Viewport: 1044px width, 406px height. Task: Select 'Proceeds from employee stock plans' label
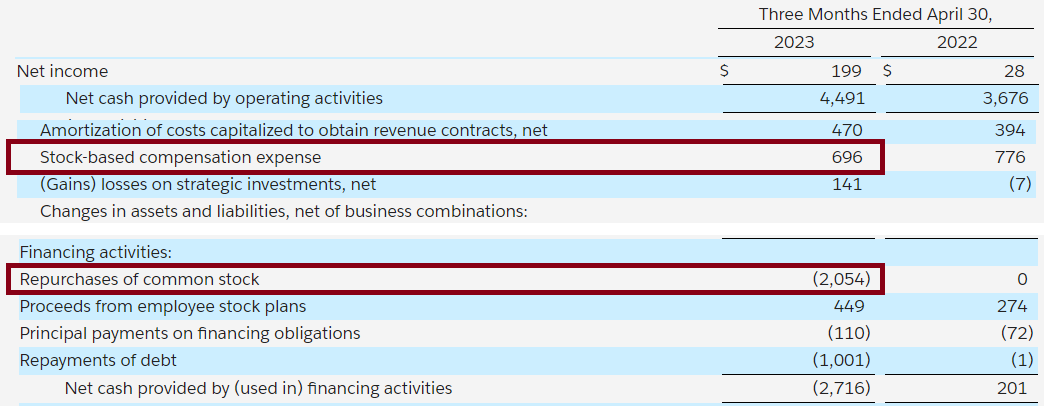pos(163,306)
